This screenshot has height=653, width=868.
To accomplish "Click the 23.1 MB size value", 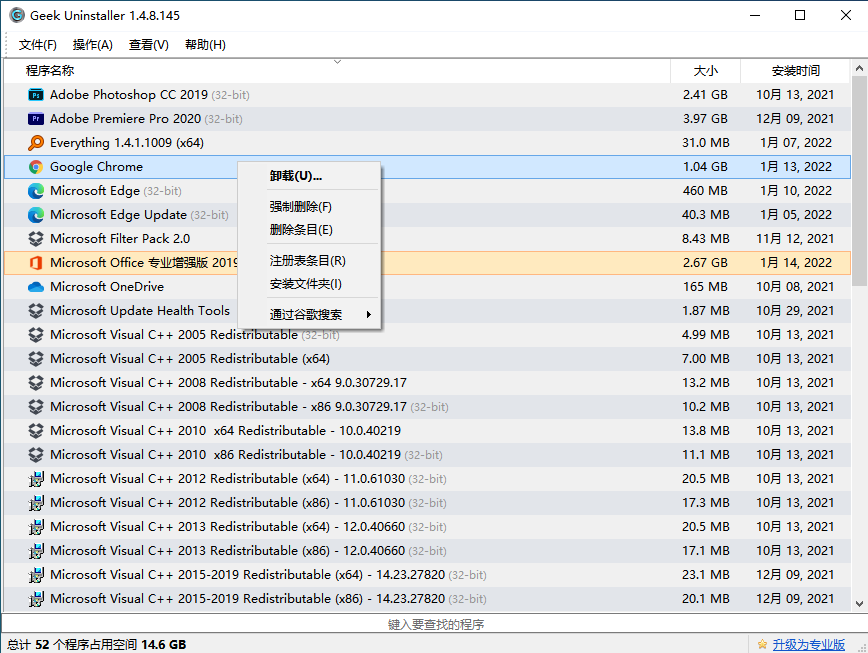I will pos(705,575).
